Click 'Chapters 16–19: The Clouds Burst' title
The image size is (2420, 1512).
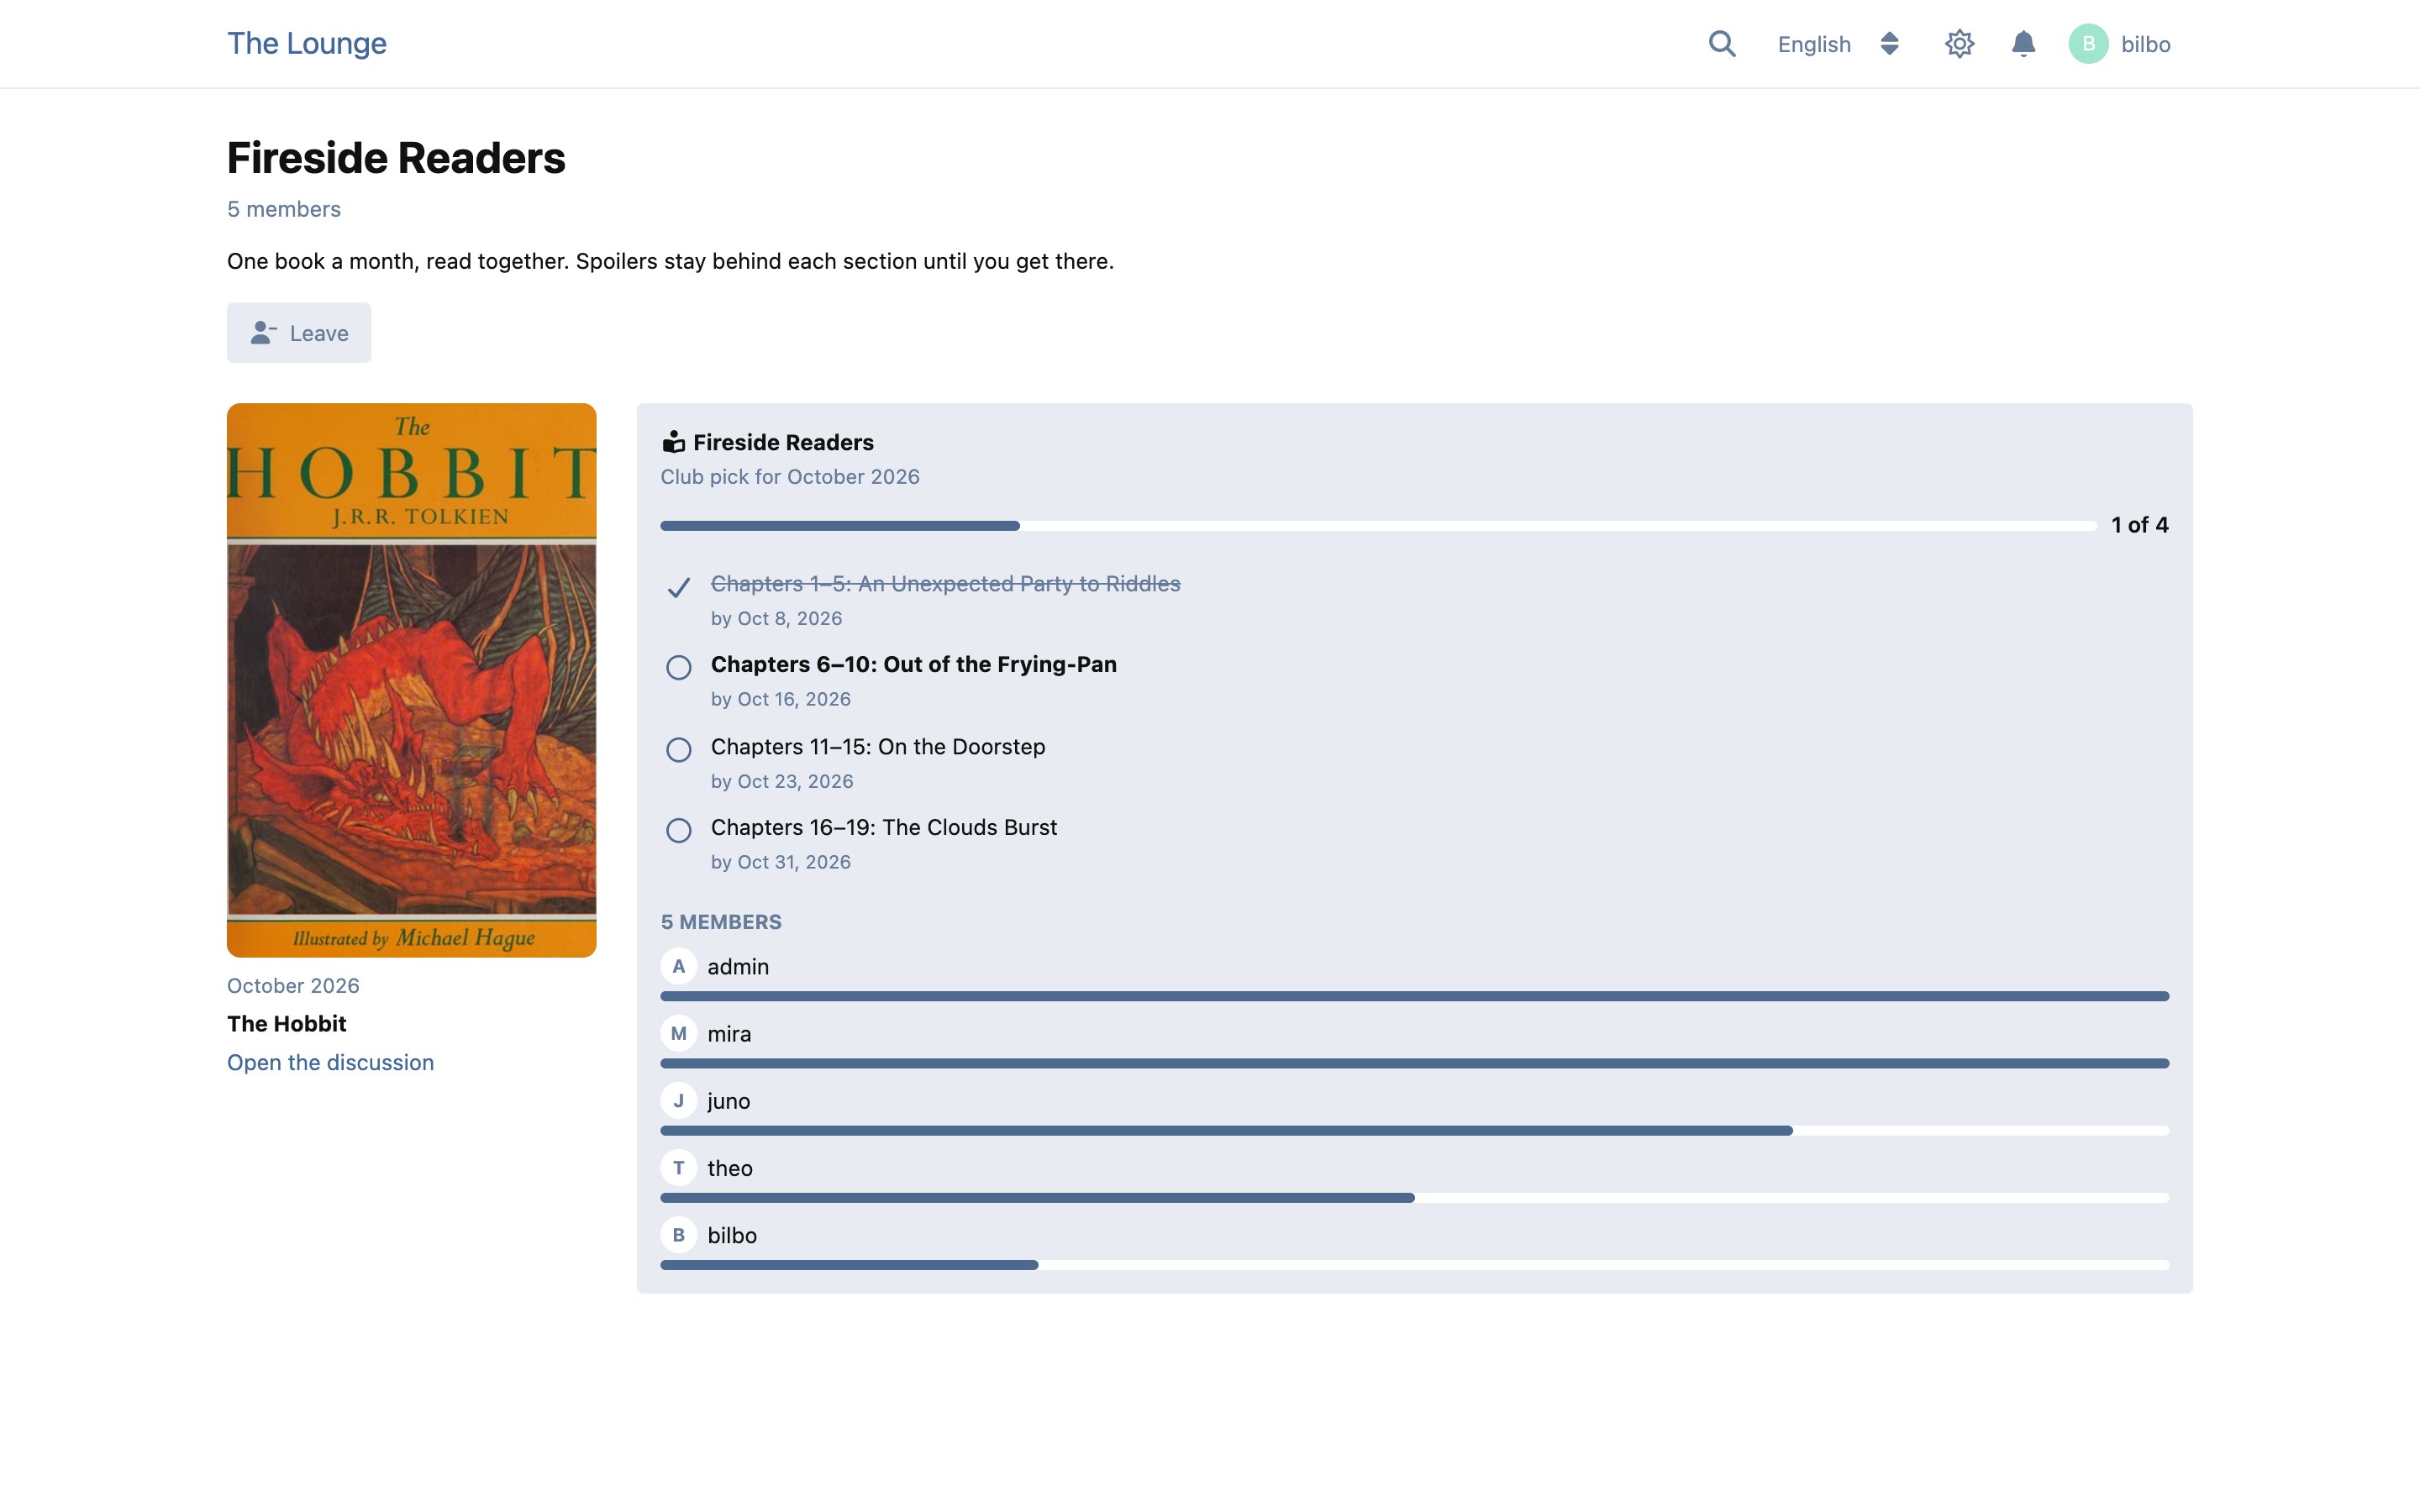tap(883, 827)
